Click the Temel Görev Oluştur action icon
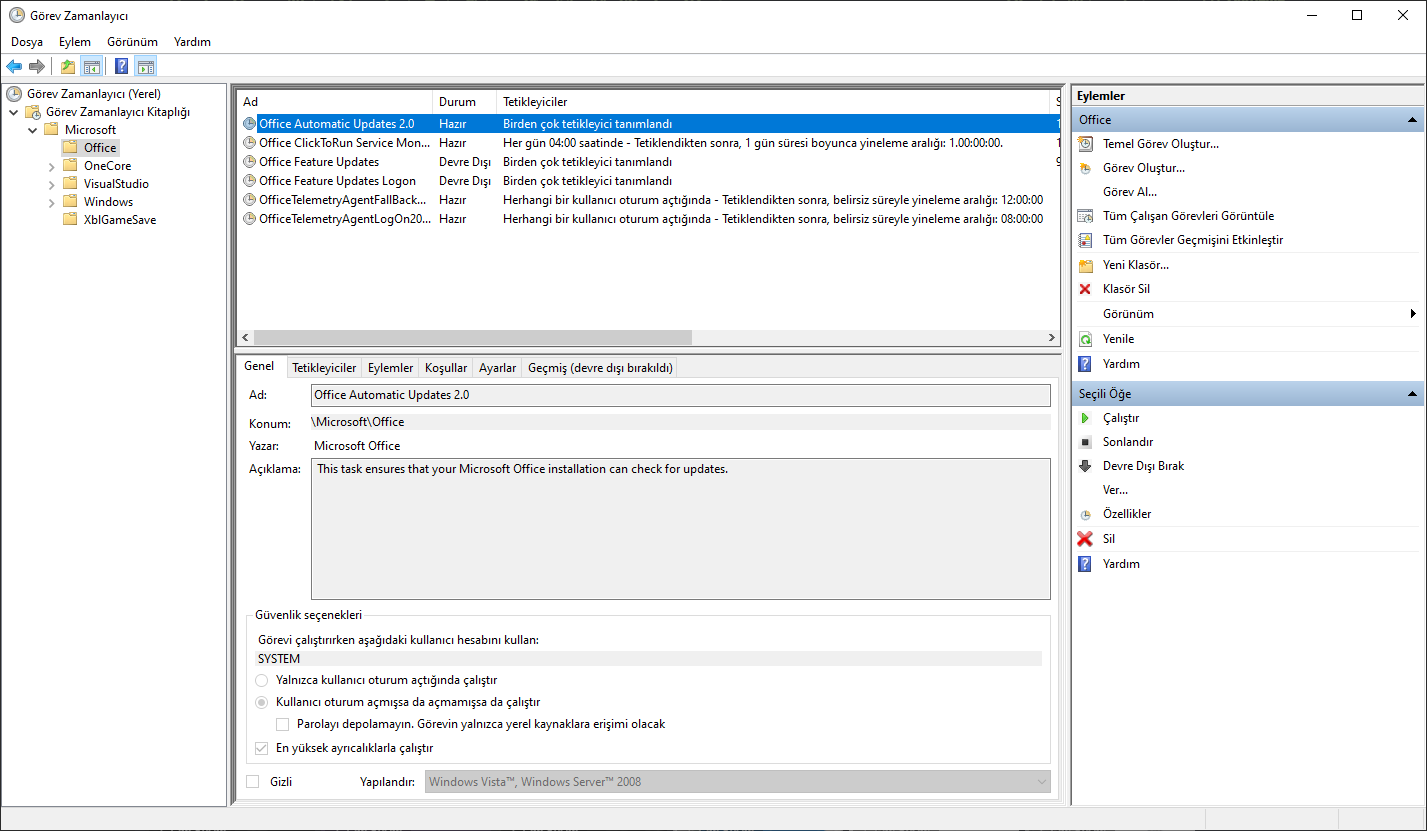Viewport: 1427px width, 831px height. (x=1085, y=144)
